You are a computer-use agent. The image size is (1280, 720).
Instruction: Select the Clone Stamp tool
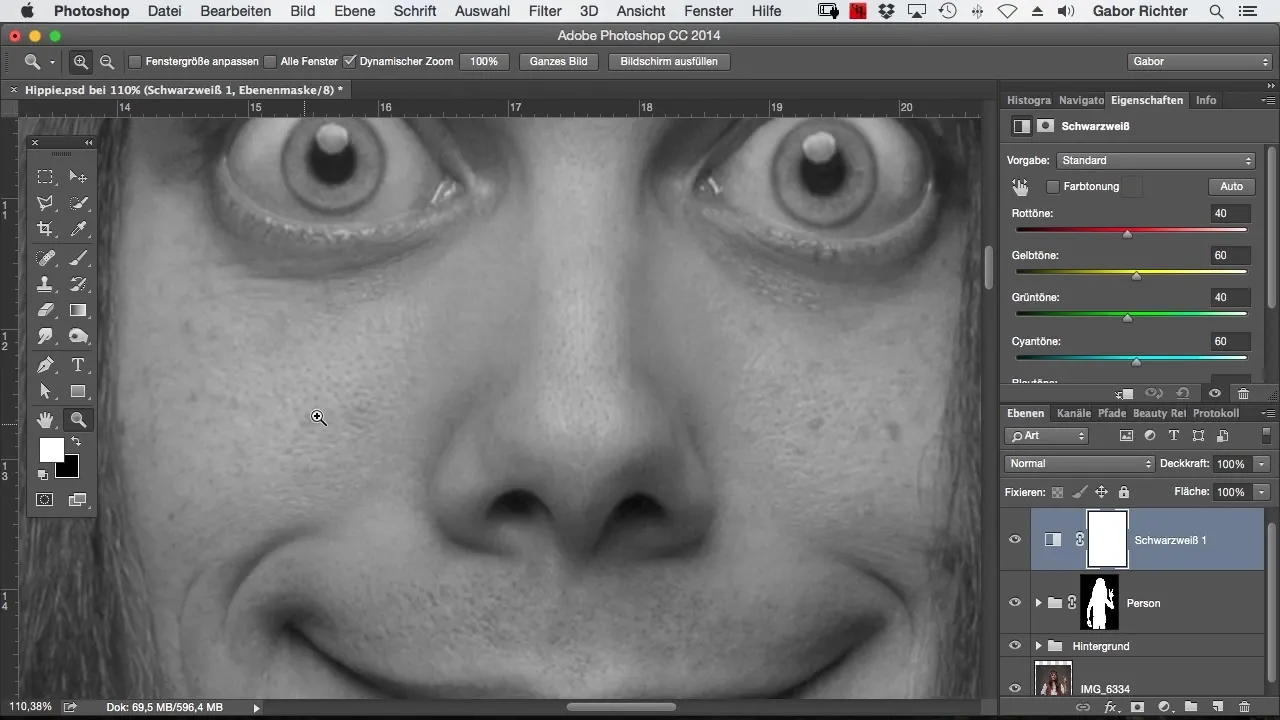[45, 284]
